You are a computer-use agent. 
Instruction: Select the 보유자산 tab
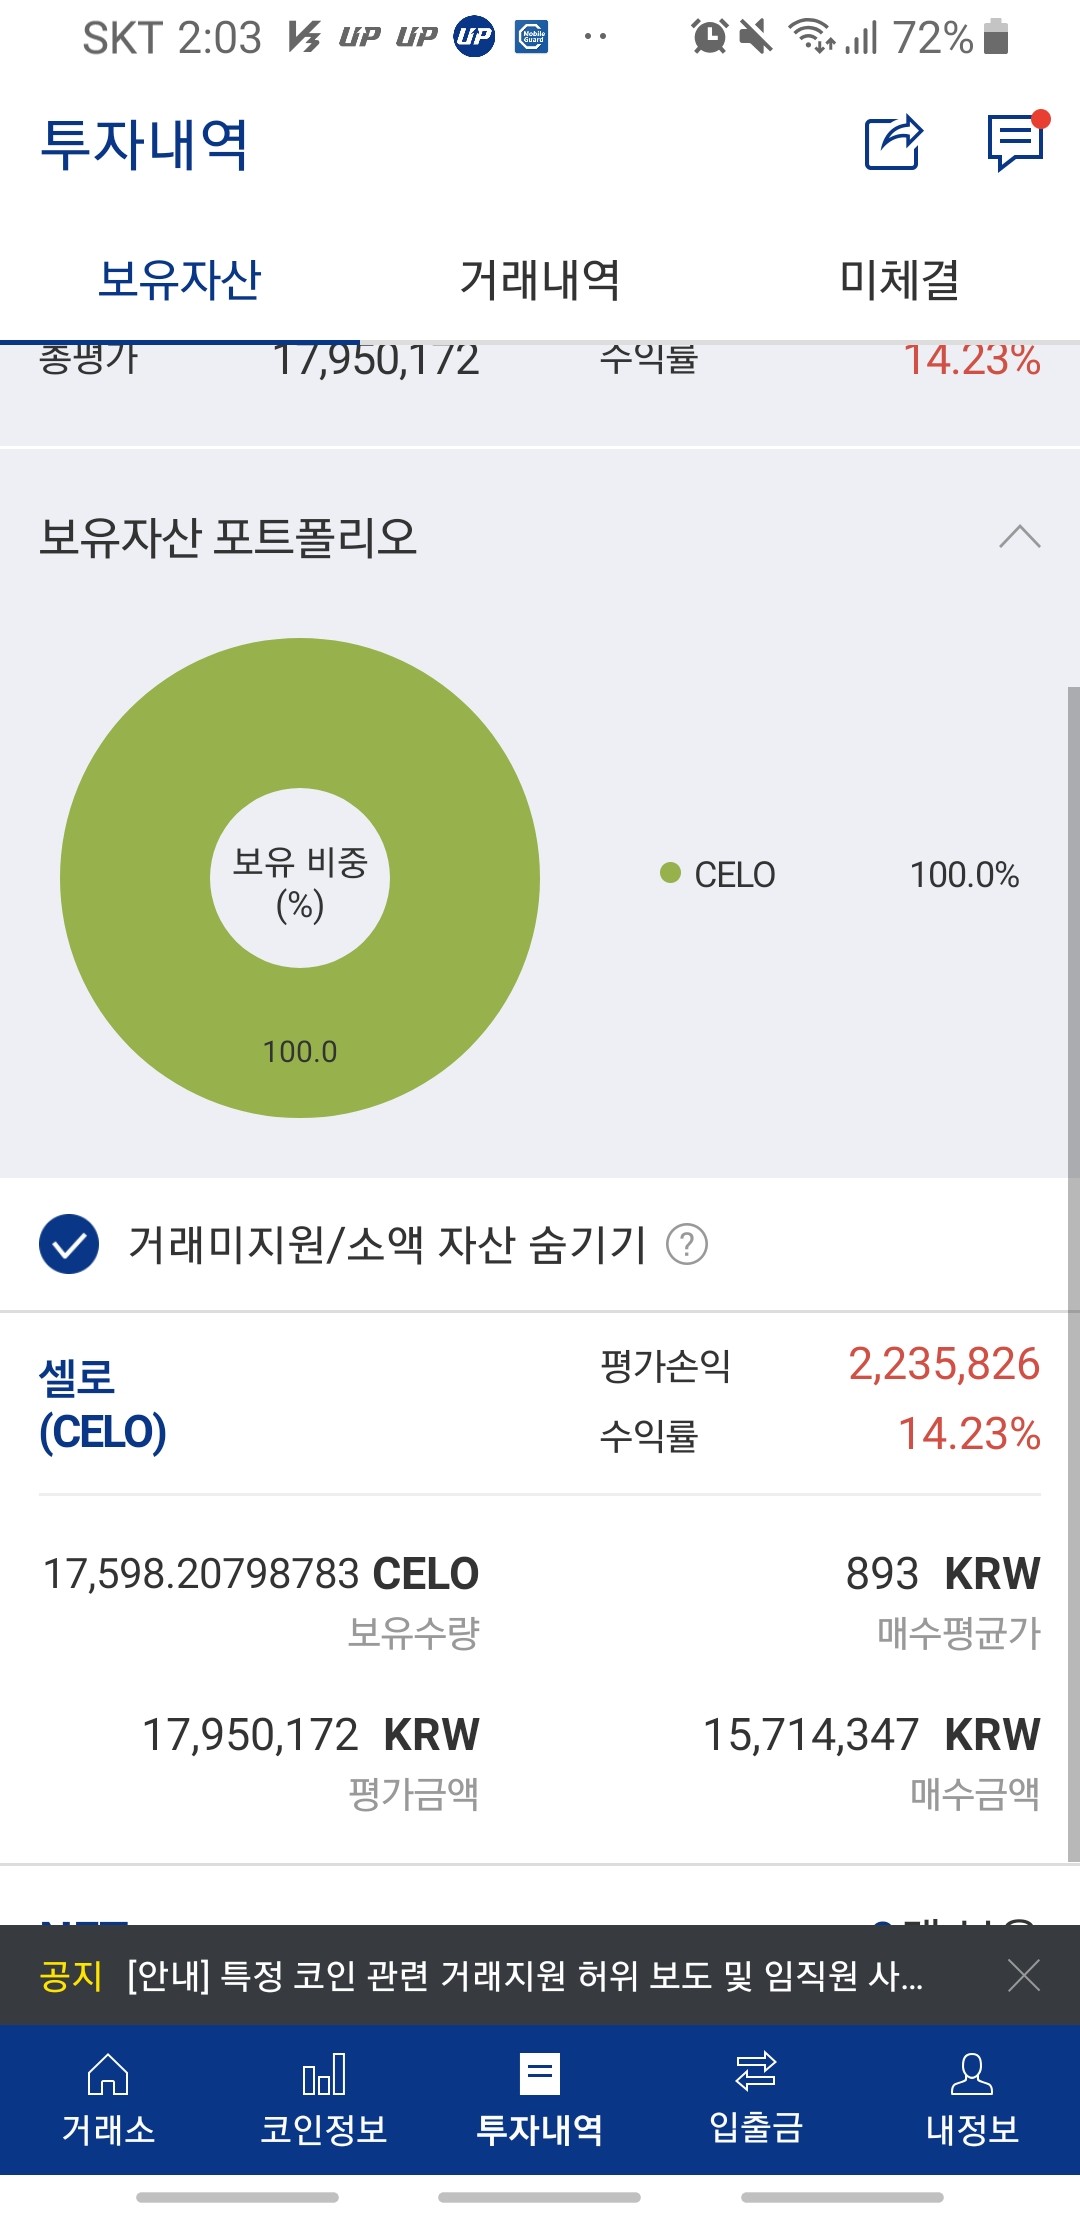tap(180, 279)
